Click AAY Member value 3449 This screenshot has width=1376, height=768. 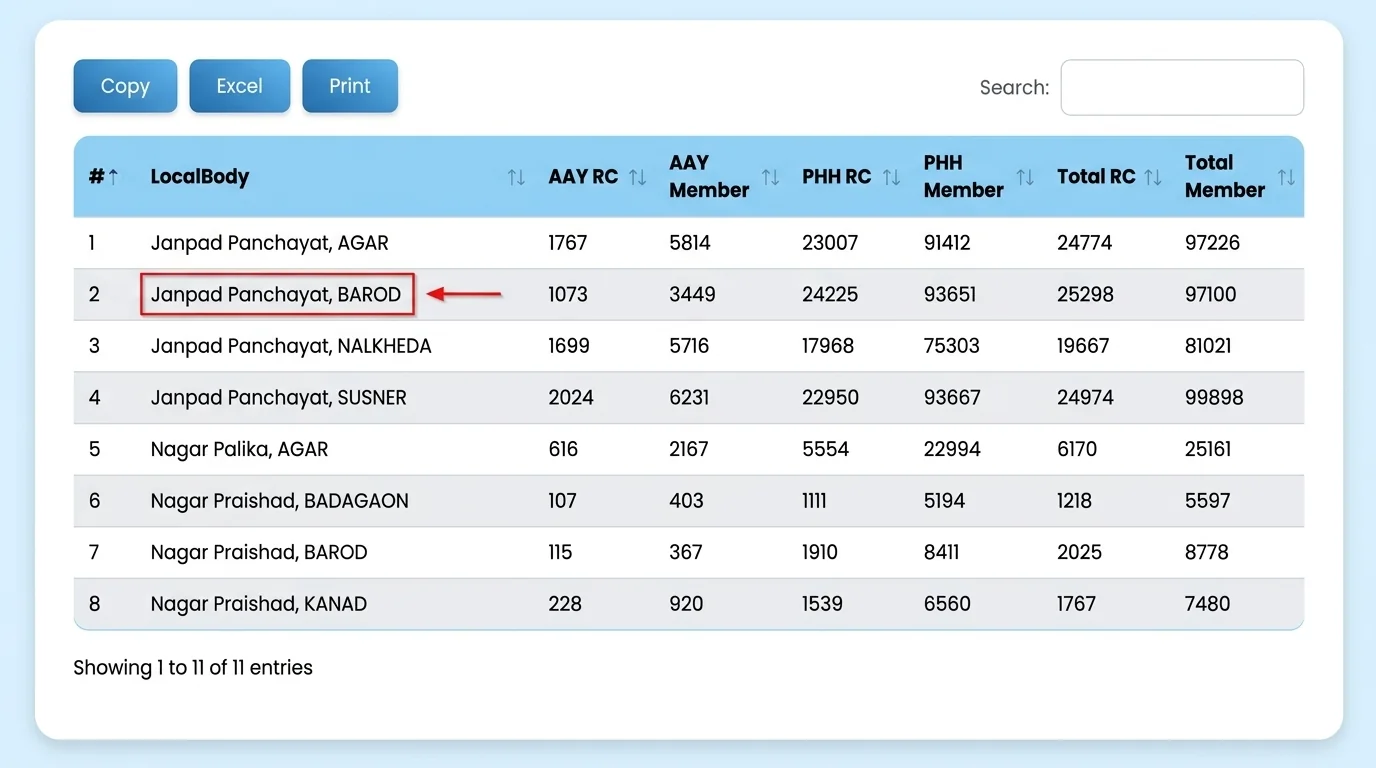point(692,294)
